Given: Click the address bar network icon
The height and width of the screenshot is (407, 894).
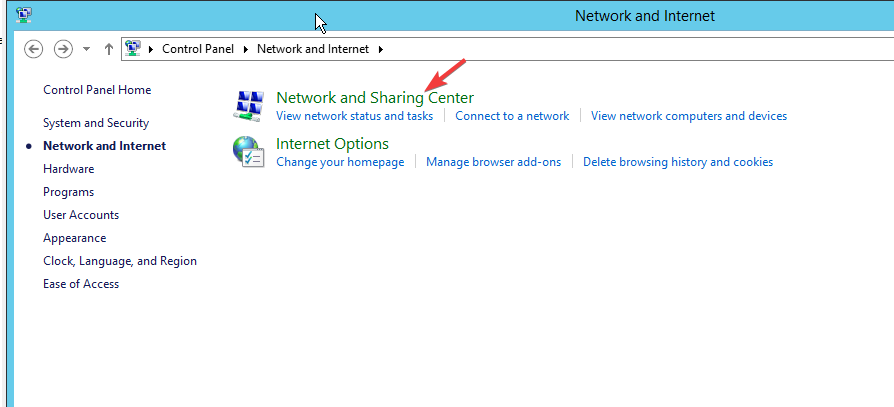Looking at the screenshot, I should pos(133,48).
